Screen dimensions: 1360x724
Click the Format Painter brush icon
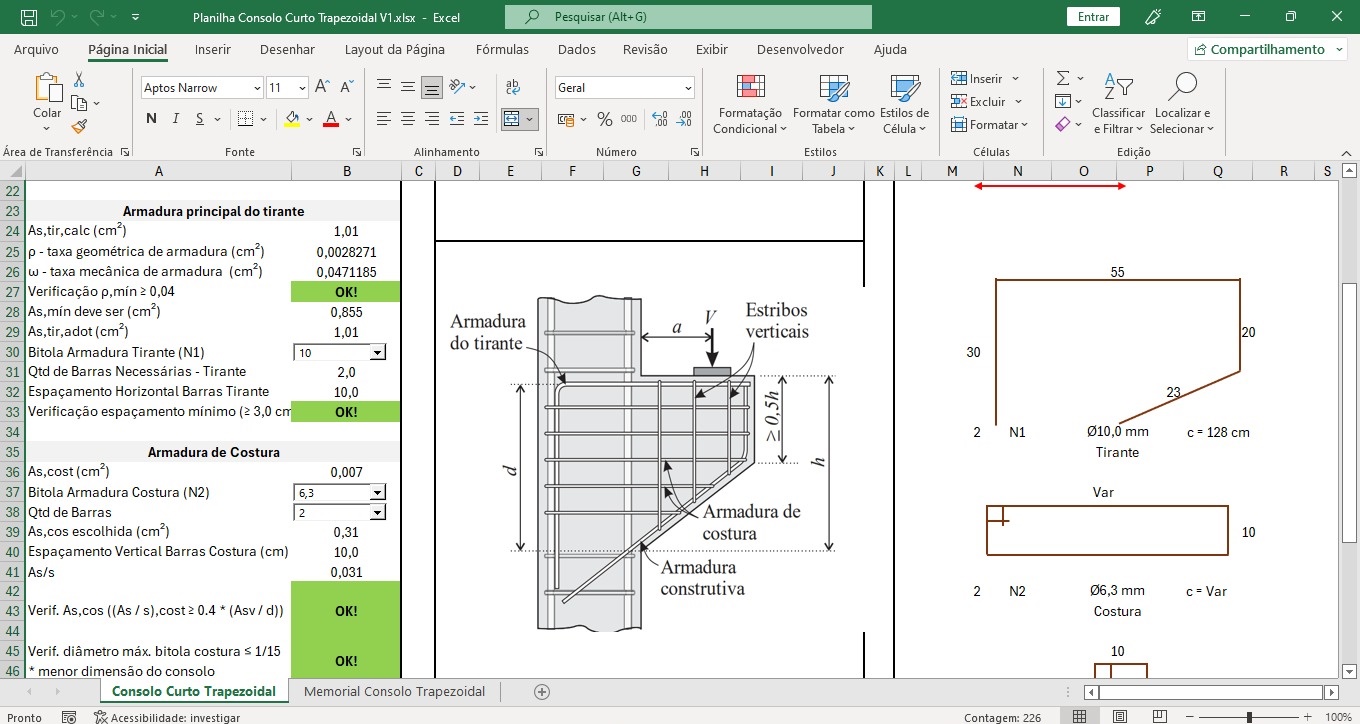79,126
